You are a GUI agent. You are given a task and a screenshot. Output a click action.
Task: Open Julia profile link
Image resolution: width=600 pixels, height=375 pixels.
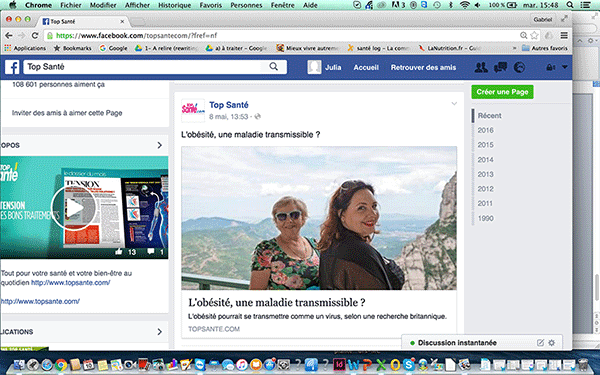[333, 67]
